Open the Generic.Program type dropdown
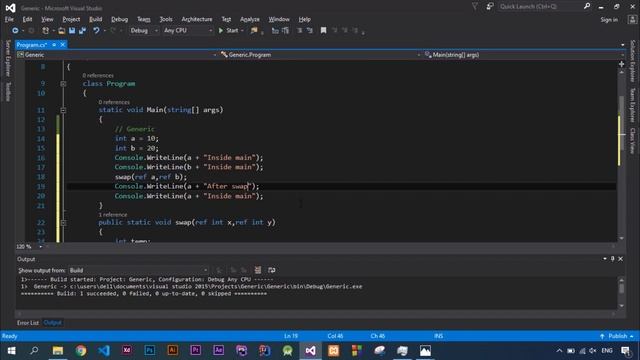Image resolution: width=640 pixels, height=360 pixels. click(320, 55)
